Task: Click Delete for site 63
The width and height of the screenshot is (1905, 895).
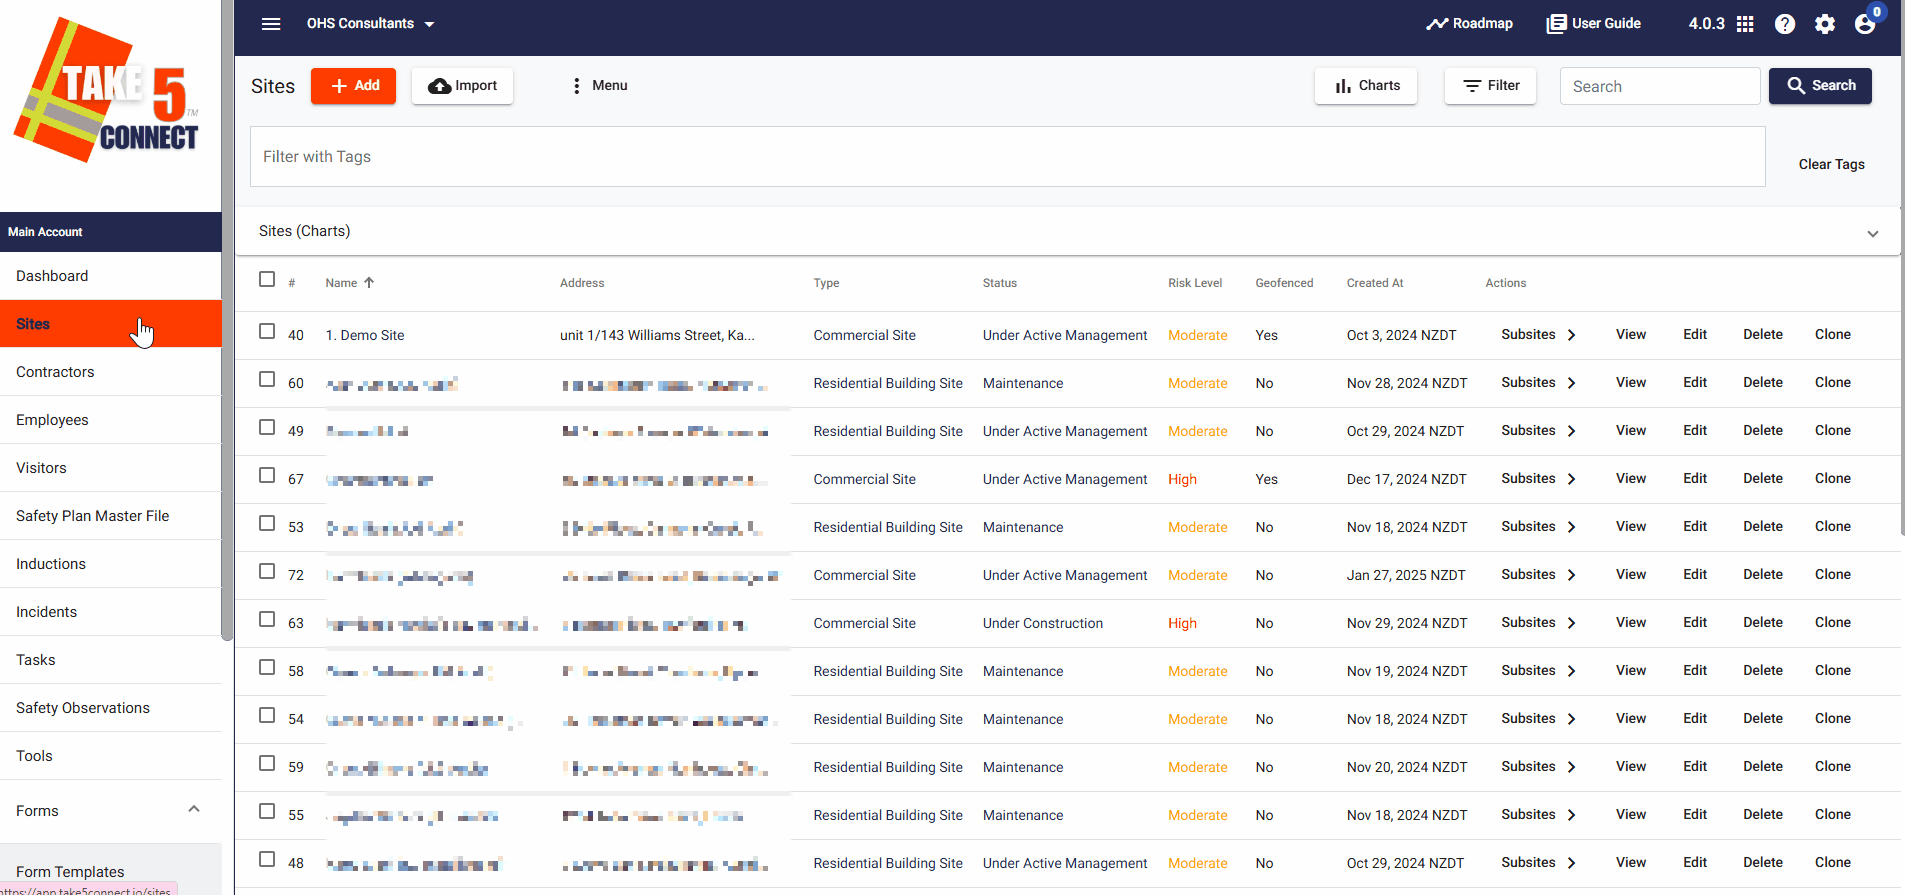Action: (x=1762, y=623)
